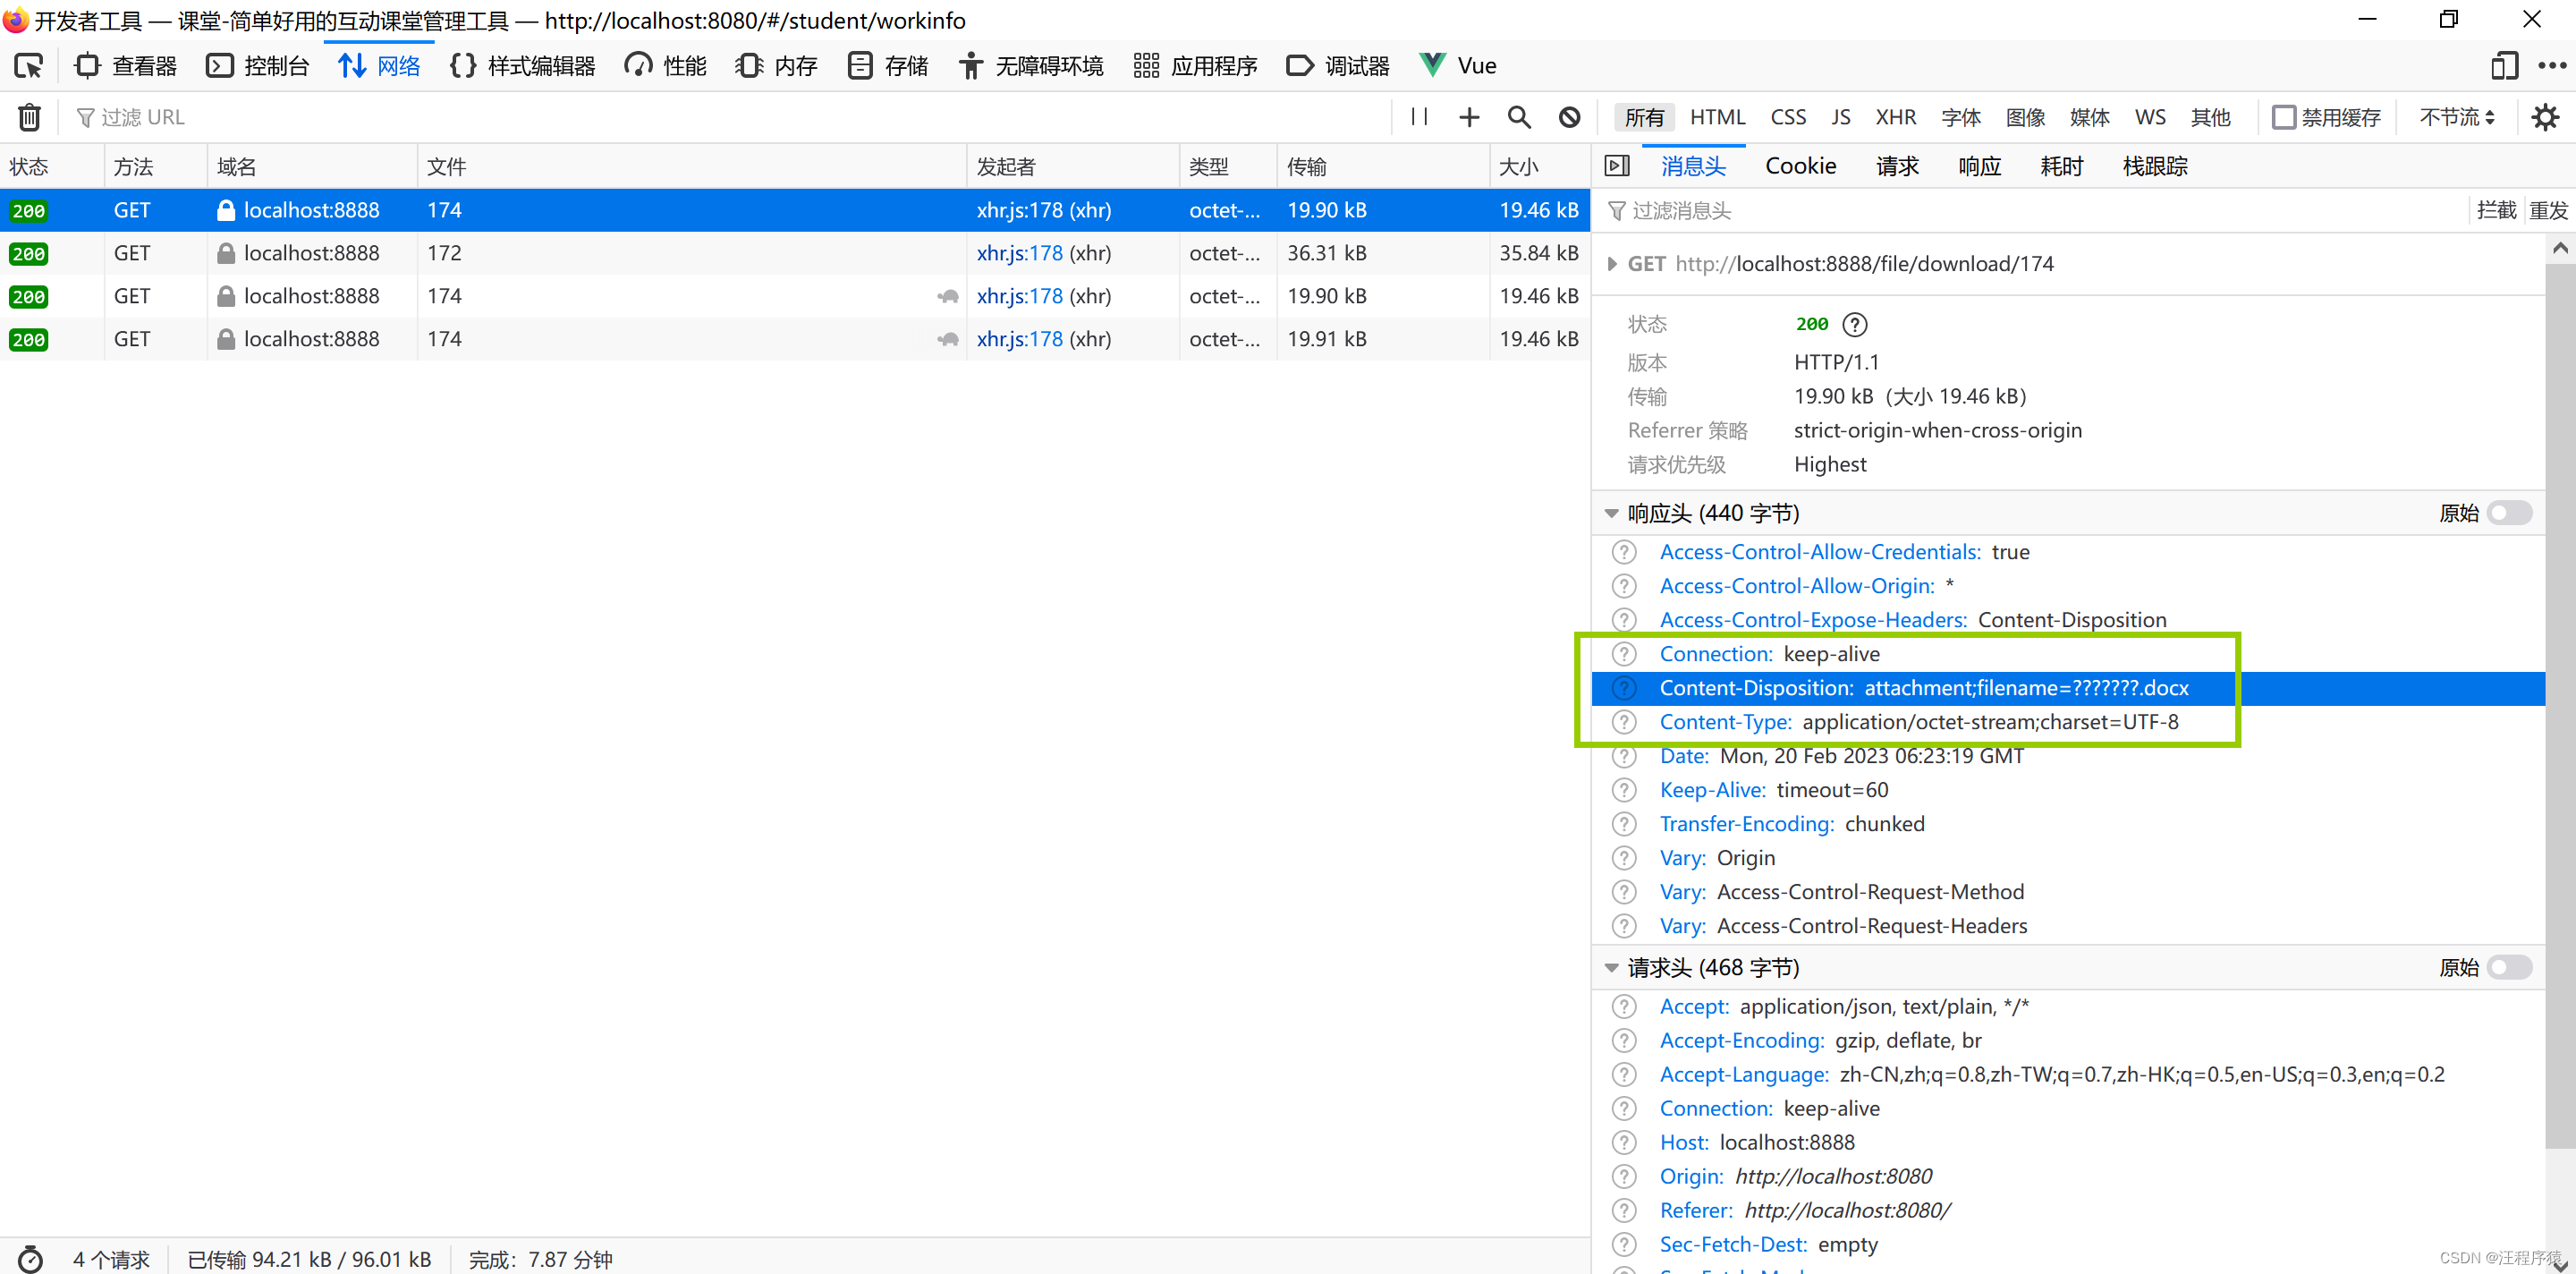The image size is (2576, 1274).
Task: Open help for Transfer-Encoding header
Action: point(1624,824)
